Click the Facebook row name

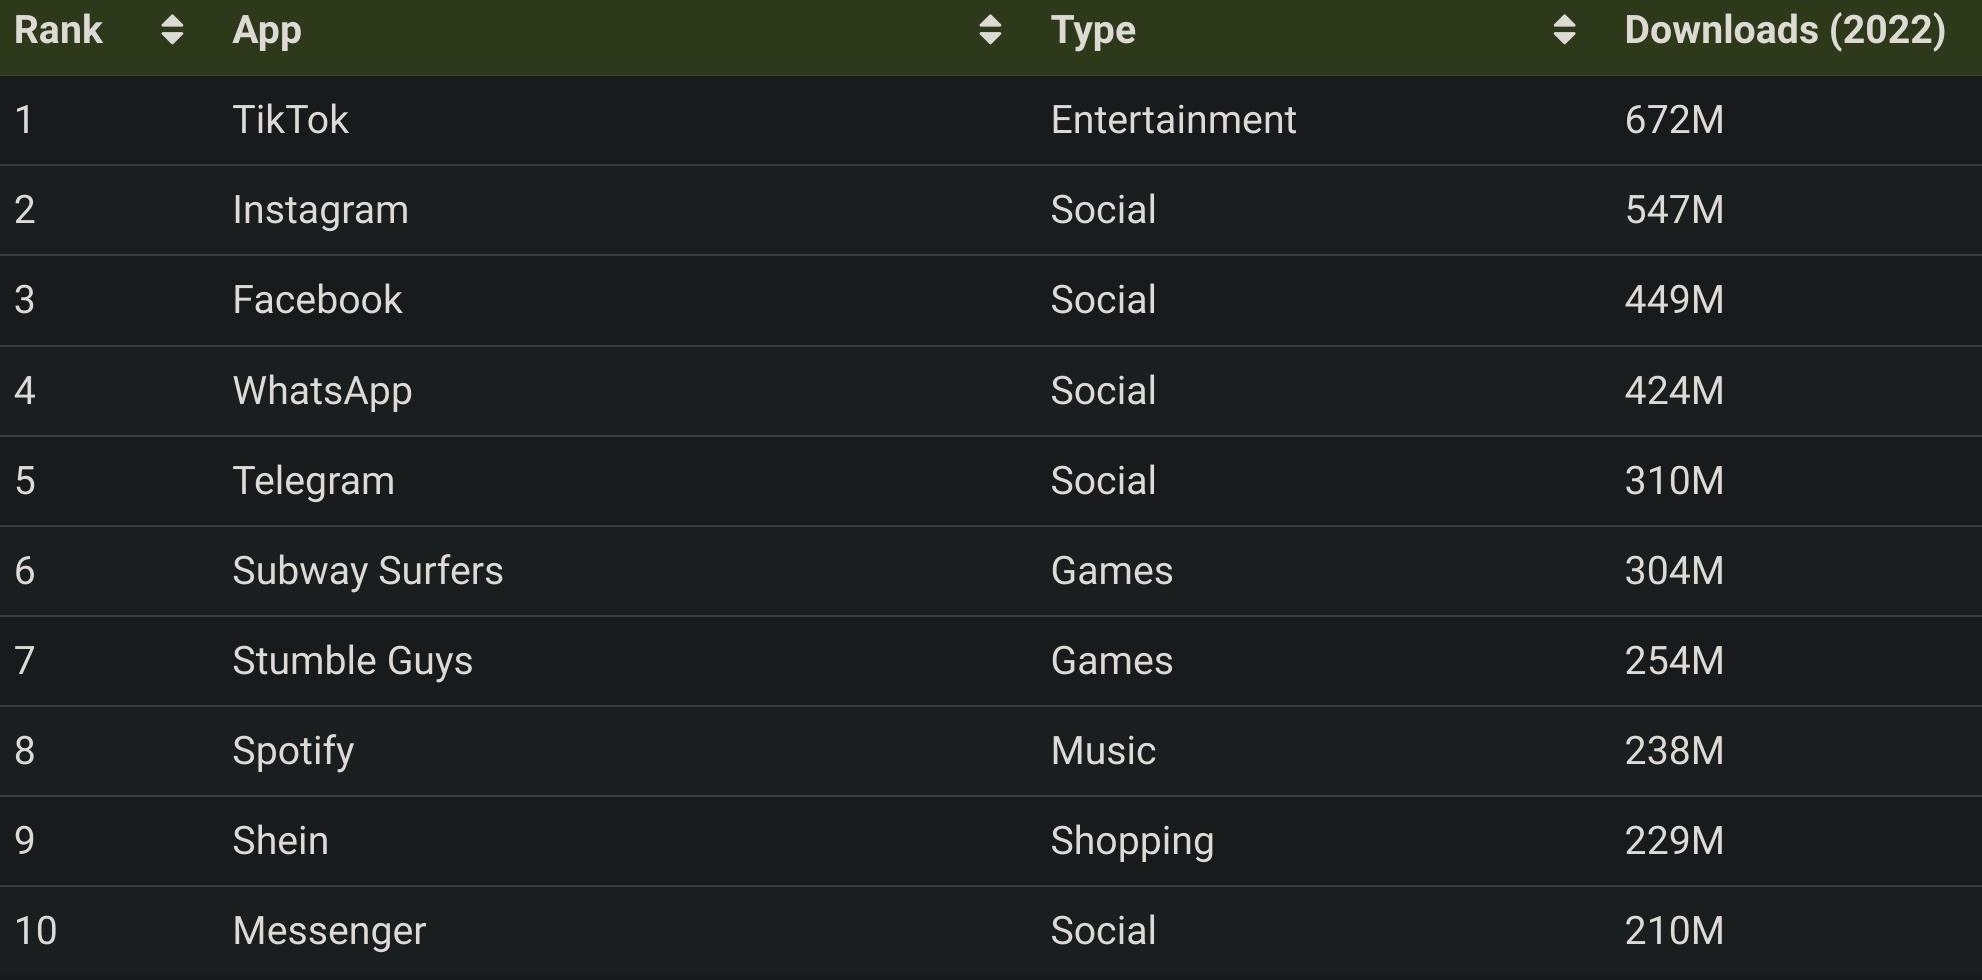pyautogui.click(x=317, y=300)
